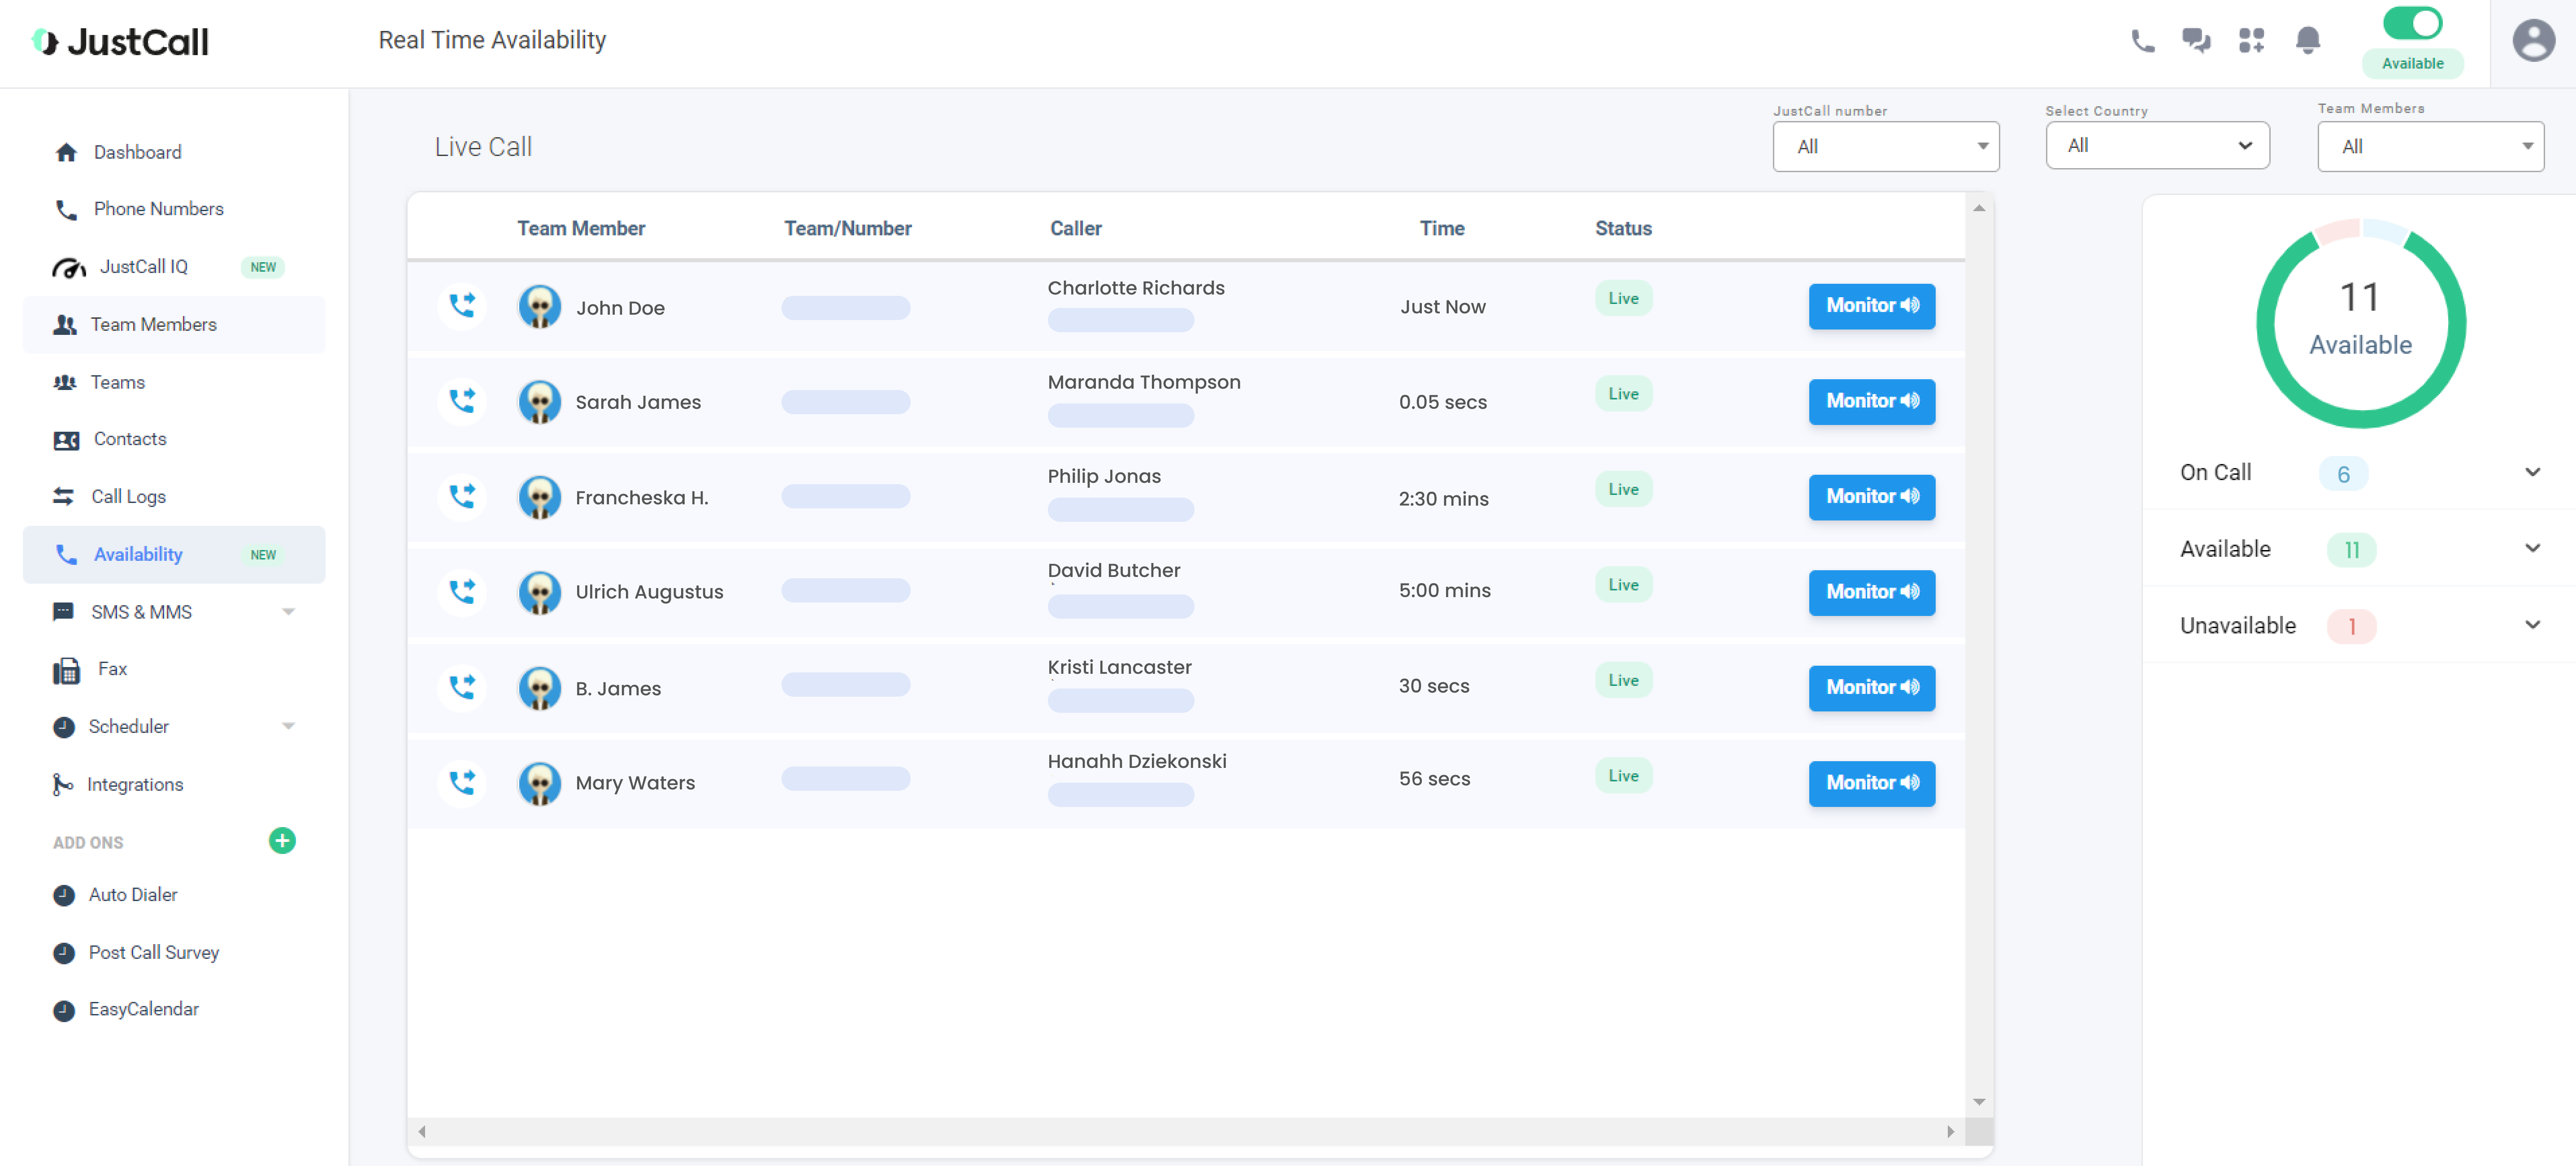2576x1166 pixels.
Task: Monitor Sarah James' live call
Action: click(1871, 401)
